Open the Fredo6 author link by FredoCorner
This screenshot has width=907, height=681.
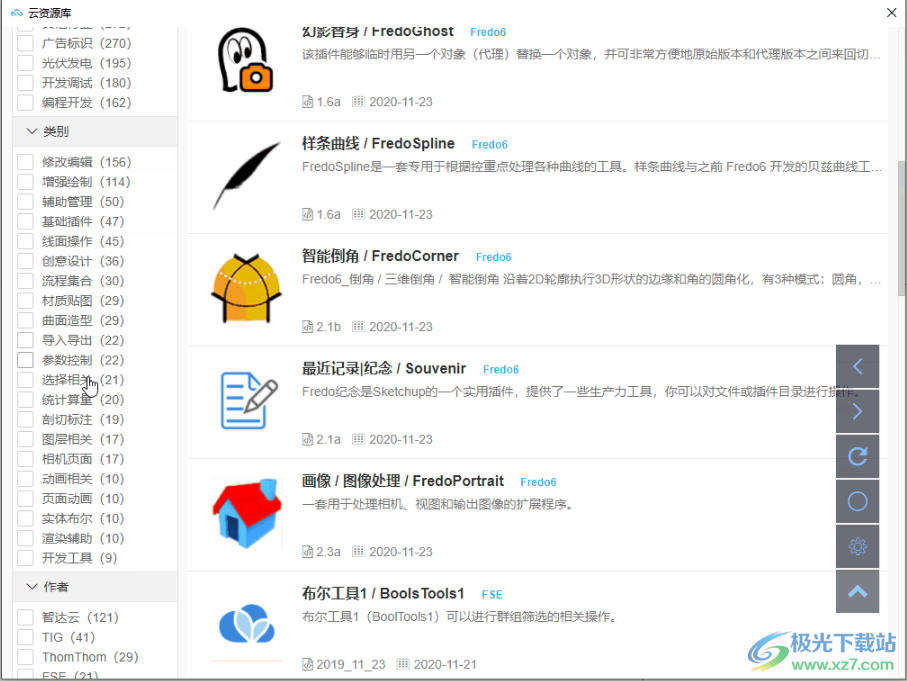[x=493, y=257]
